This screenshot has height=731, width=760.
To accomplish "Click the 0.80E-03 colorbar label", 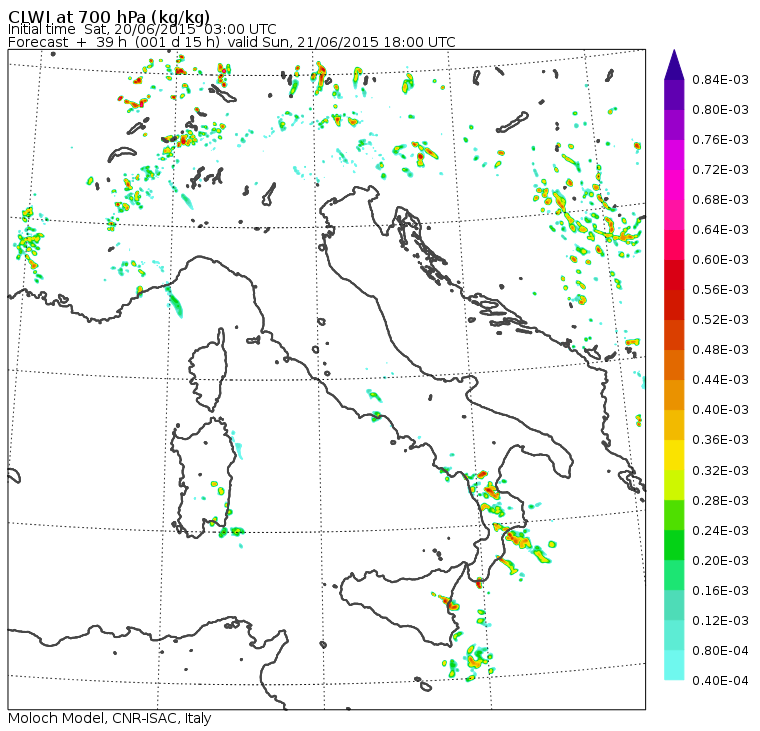I will tap(720, 110).
